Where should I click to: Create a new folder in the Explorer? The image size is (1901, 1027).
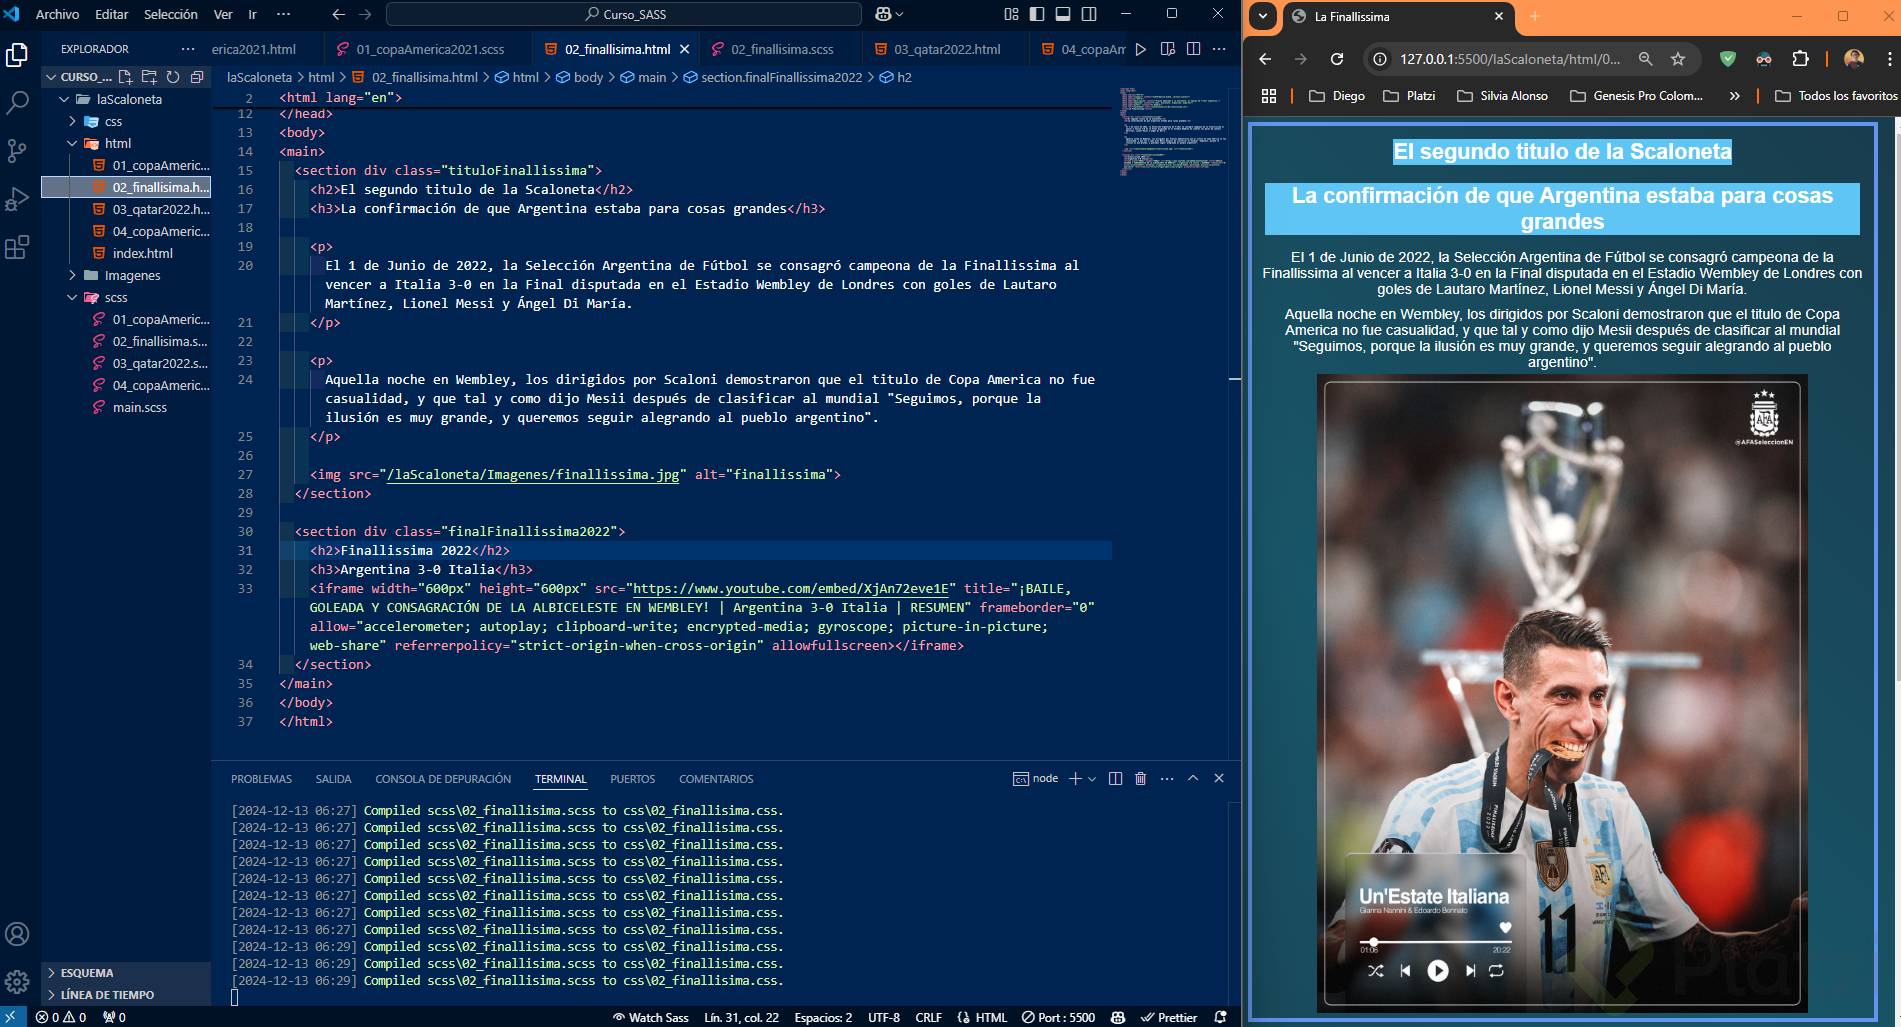[149, 77]
